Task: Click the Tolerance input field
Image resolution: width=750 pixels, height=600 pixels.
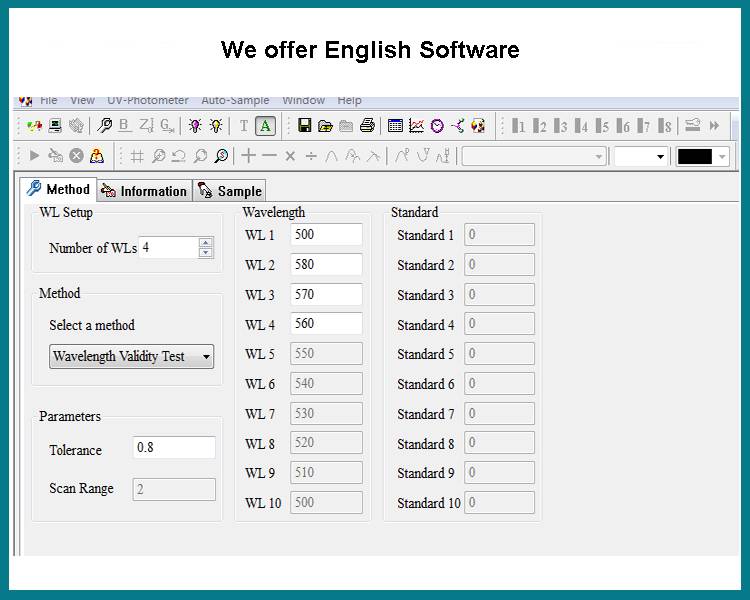Action: (x=174, y=448)
